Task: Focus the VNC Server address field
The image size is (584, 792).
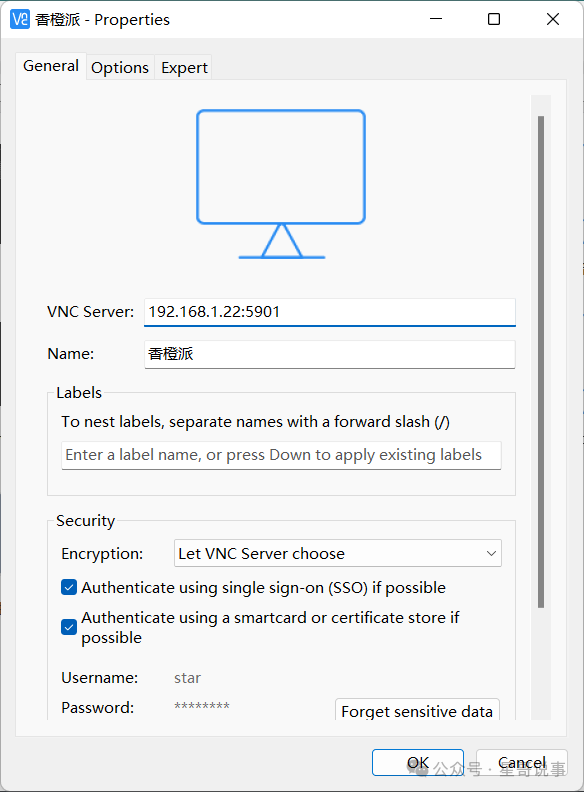Action: point(330,312)
